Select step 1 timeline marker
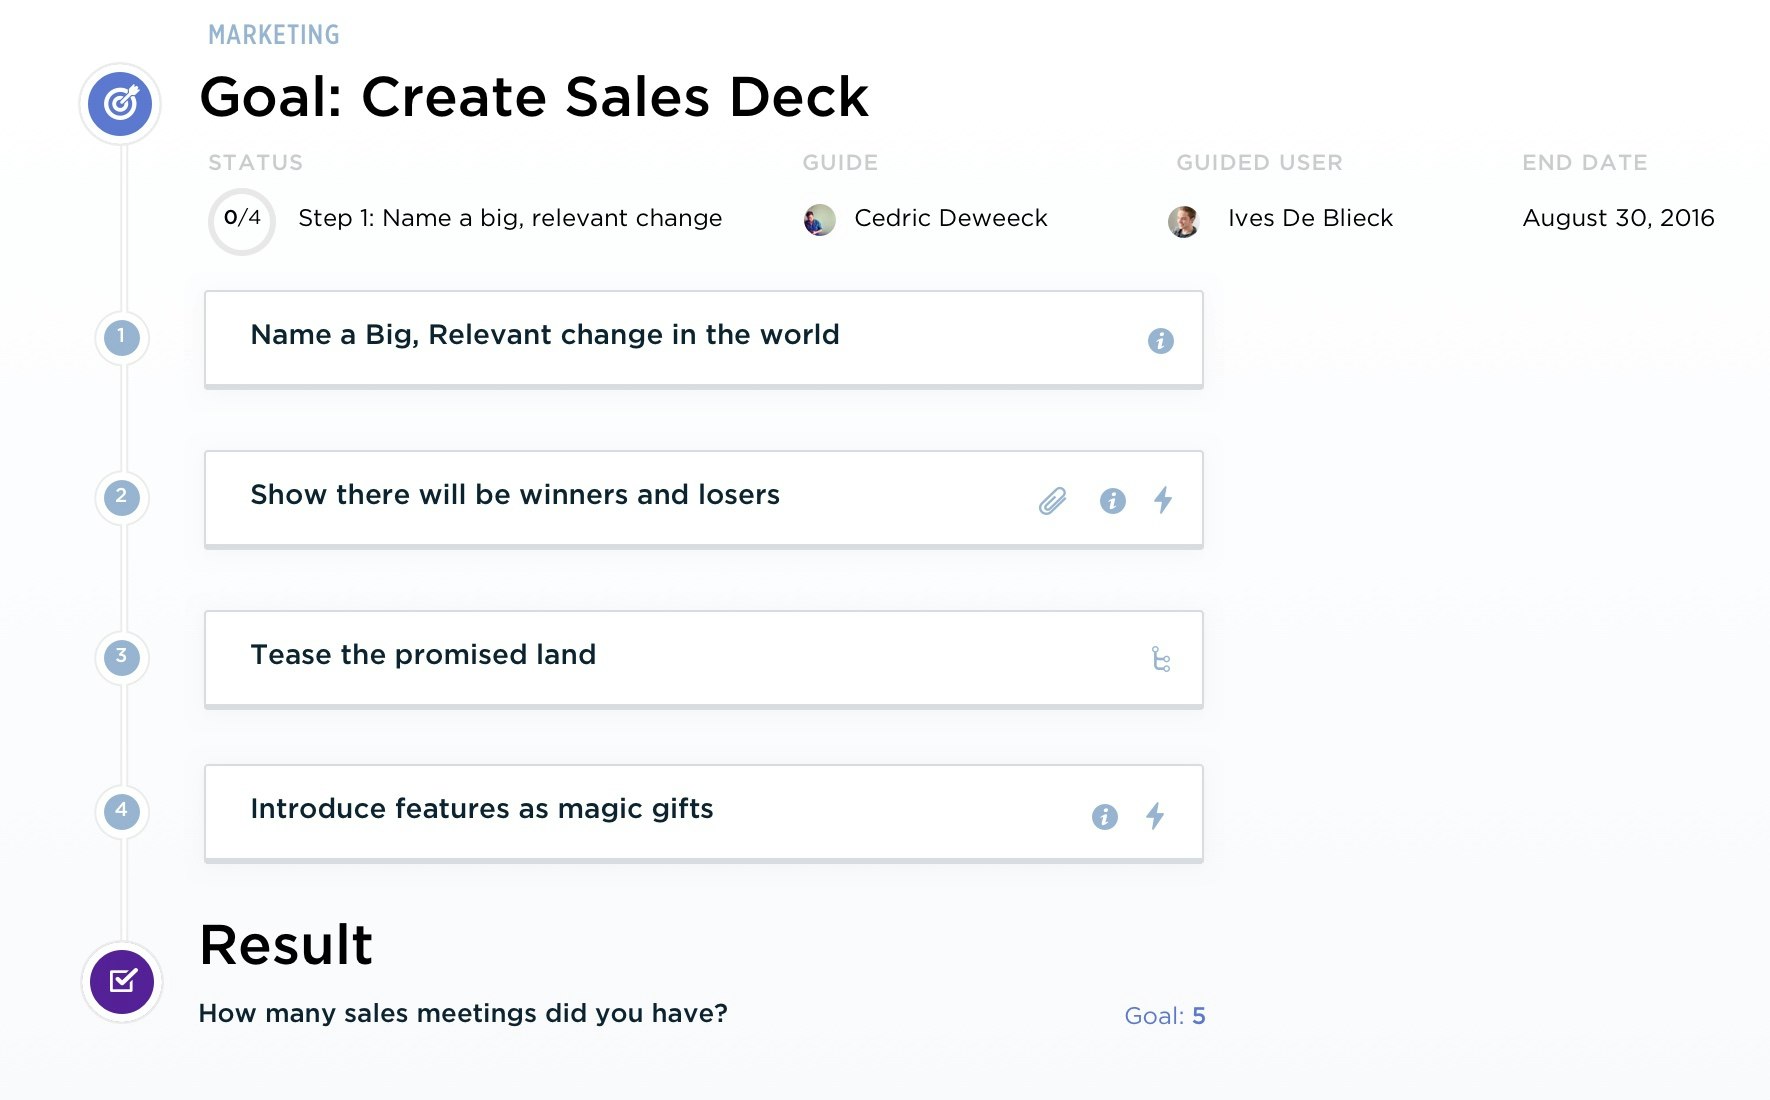Image resolution: width=1770 pixels, height=1100 pixels. [x=122, y=337]
